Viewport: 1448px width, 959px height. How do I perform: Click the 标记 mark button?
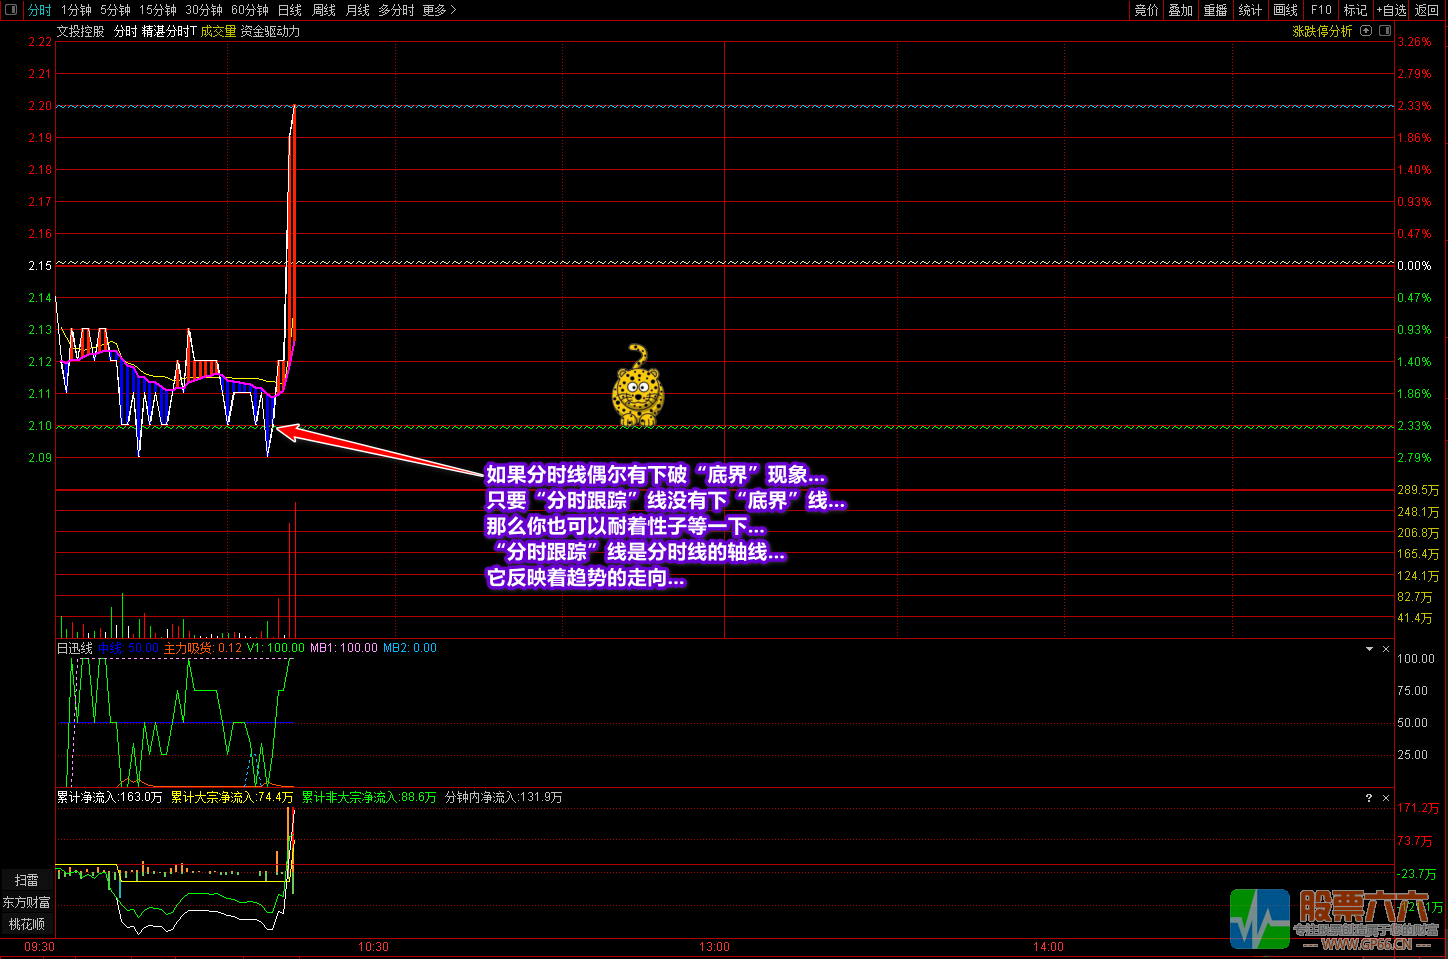point(1355,10)
